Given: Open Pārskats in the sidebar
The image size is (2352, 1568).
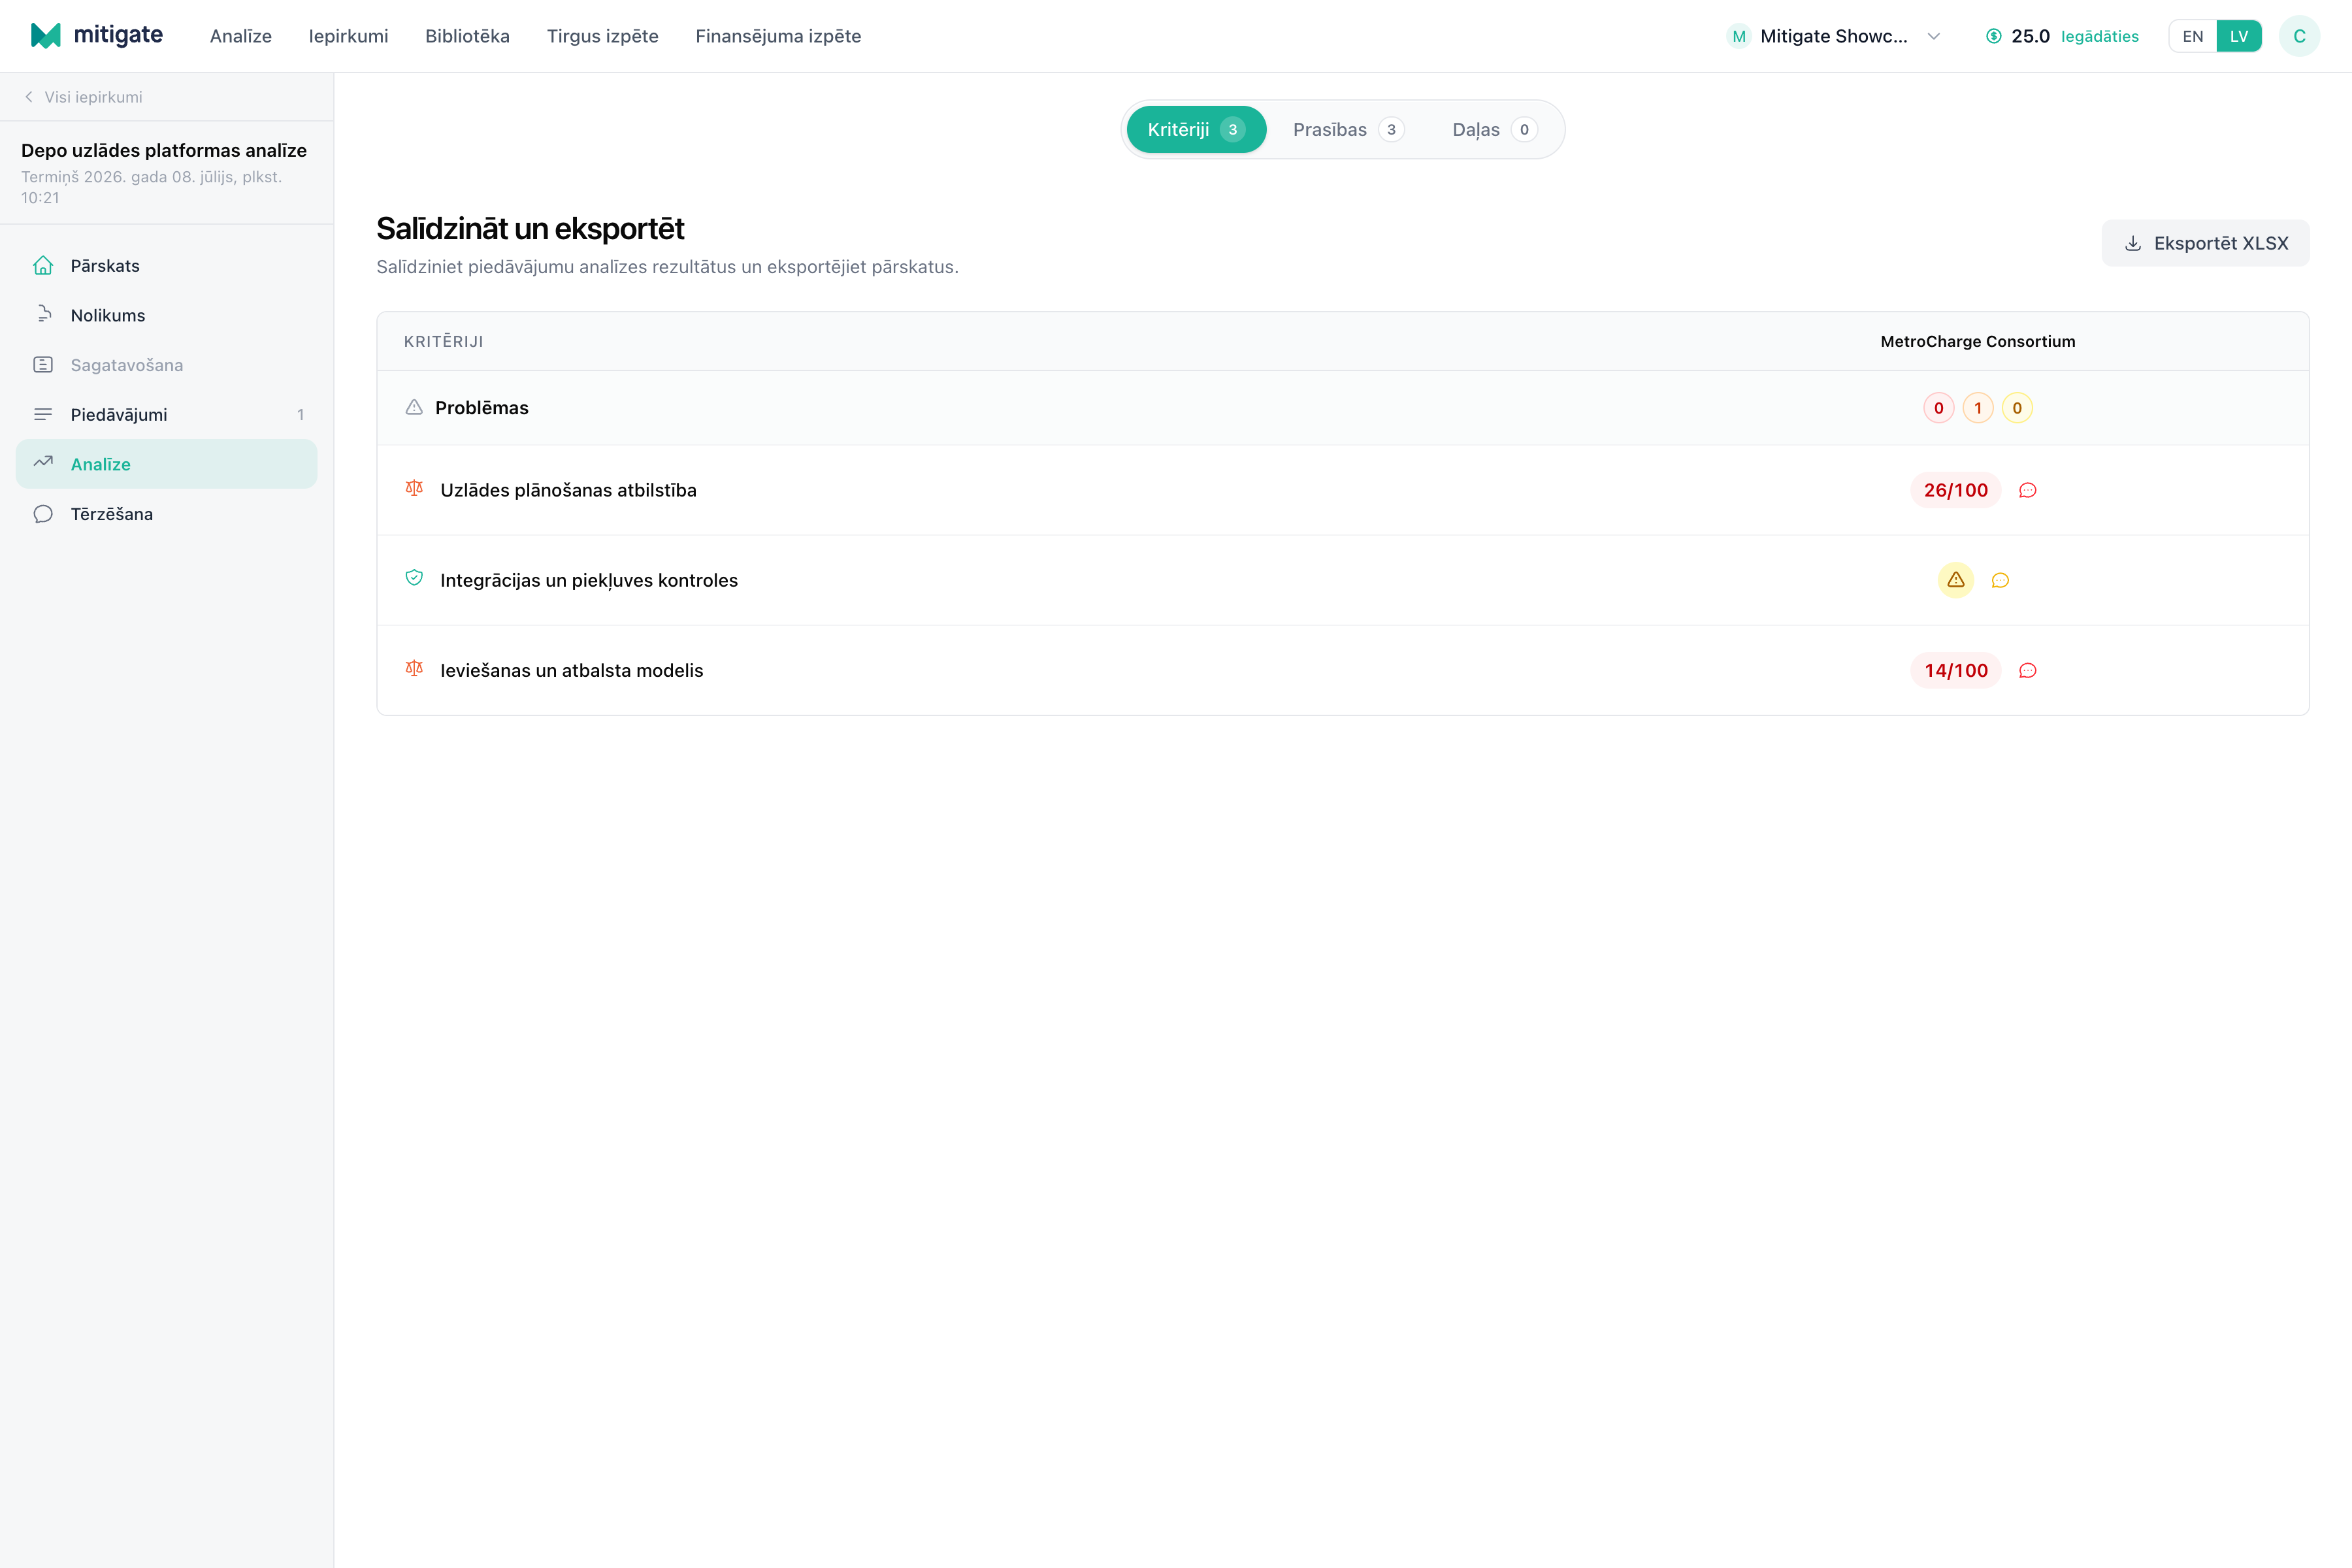Looking at the screenshot, I should 166,265.
